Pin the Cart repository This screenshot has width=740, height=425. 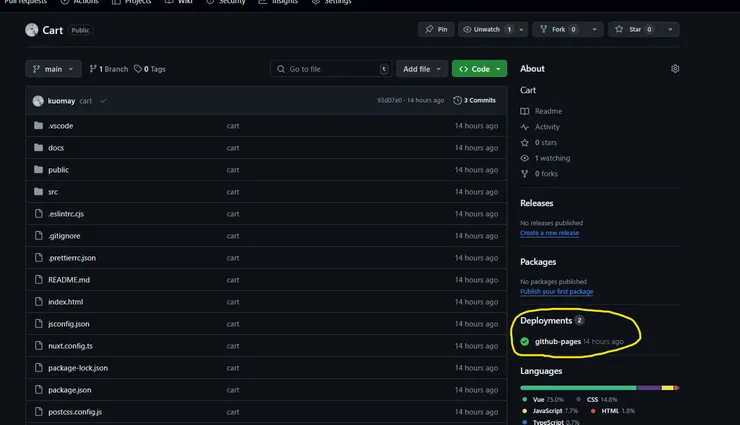pyautogui.click(x=436, y=29)
